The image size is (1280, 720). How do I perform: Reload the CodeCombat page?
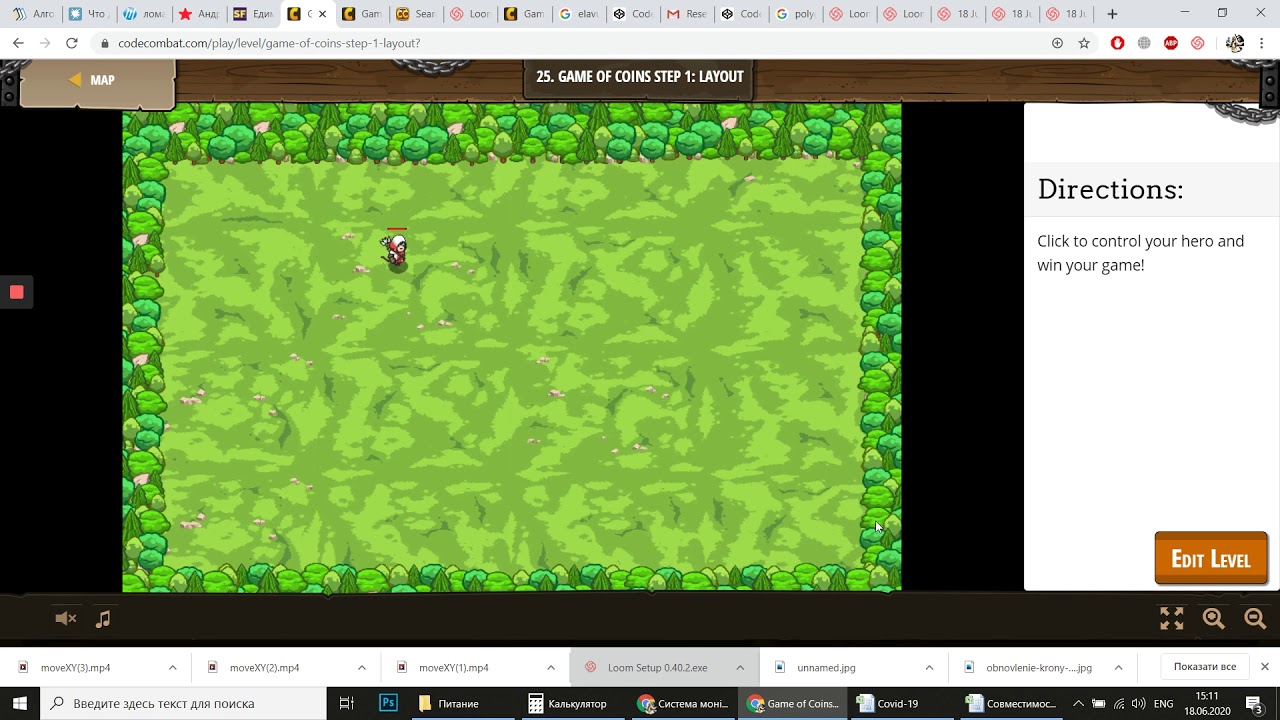pyautogui.click(x=72, y=43)
